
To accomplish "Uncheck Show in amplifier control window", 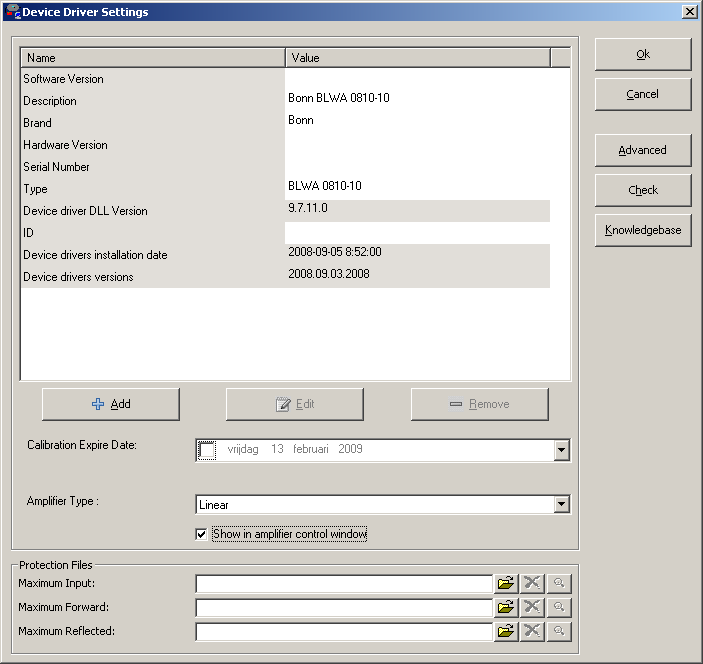I will click(202, 535).
